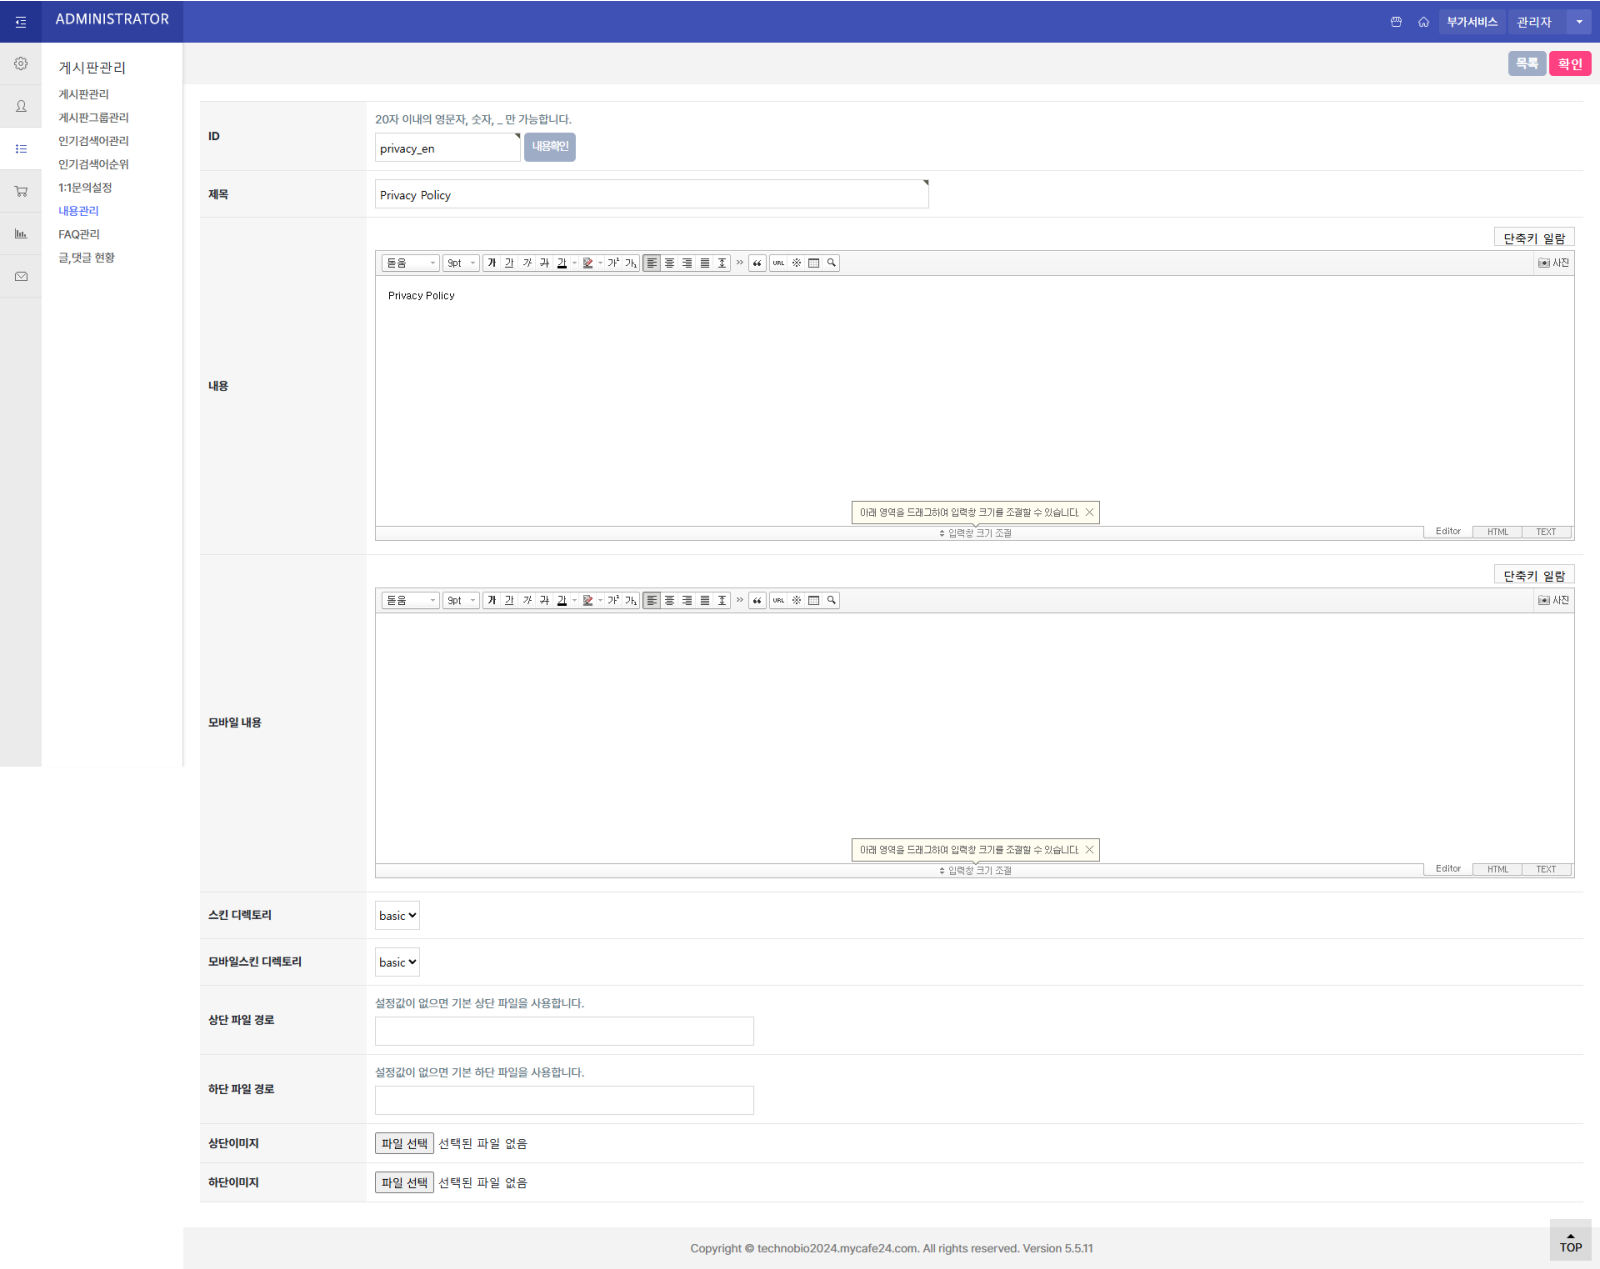Click the shop storefront icon in top bar
The image size is (1600, 1269).
click(x=1396, y=22)
